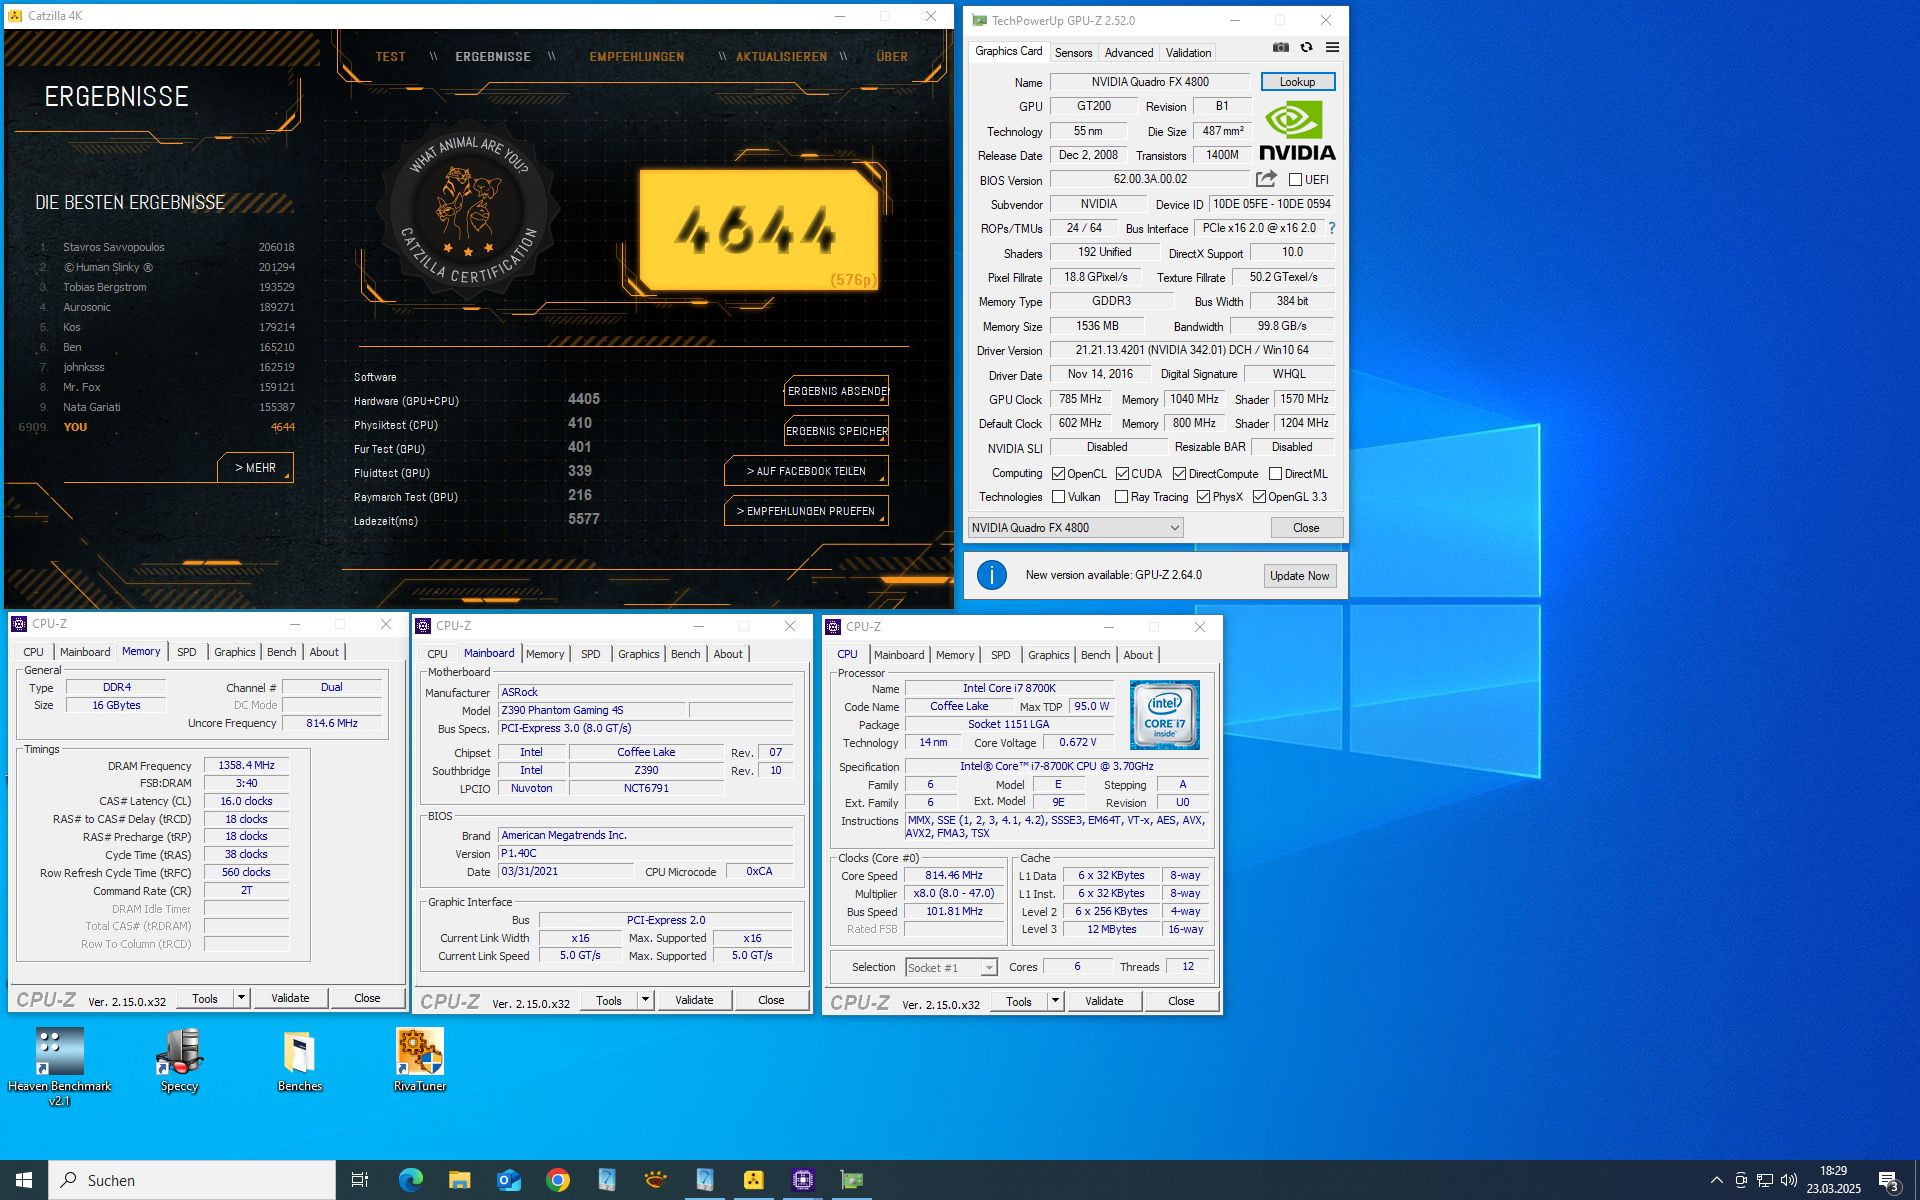
Task: Click the MEHR button under best results
Action: coord(255,468)
